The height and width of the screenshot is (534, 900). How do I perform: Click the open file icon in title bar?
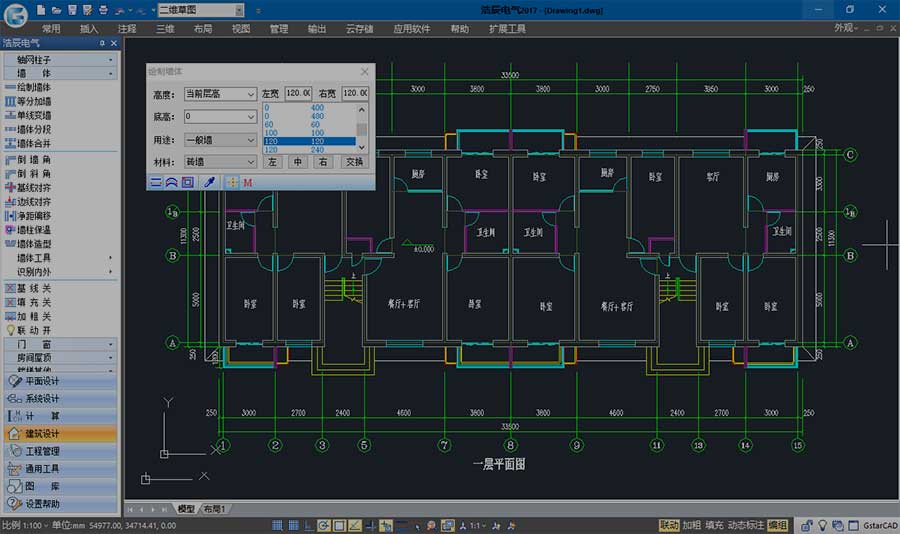pos(56,9)
